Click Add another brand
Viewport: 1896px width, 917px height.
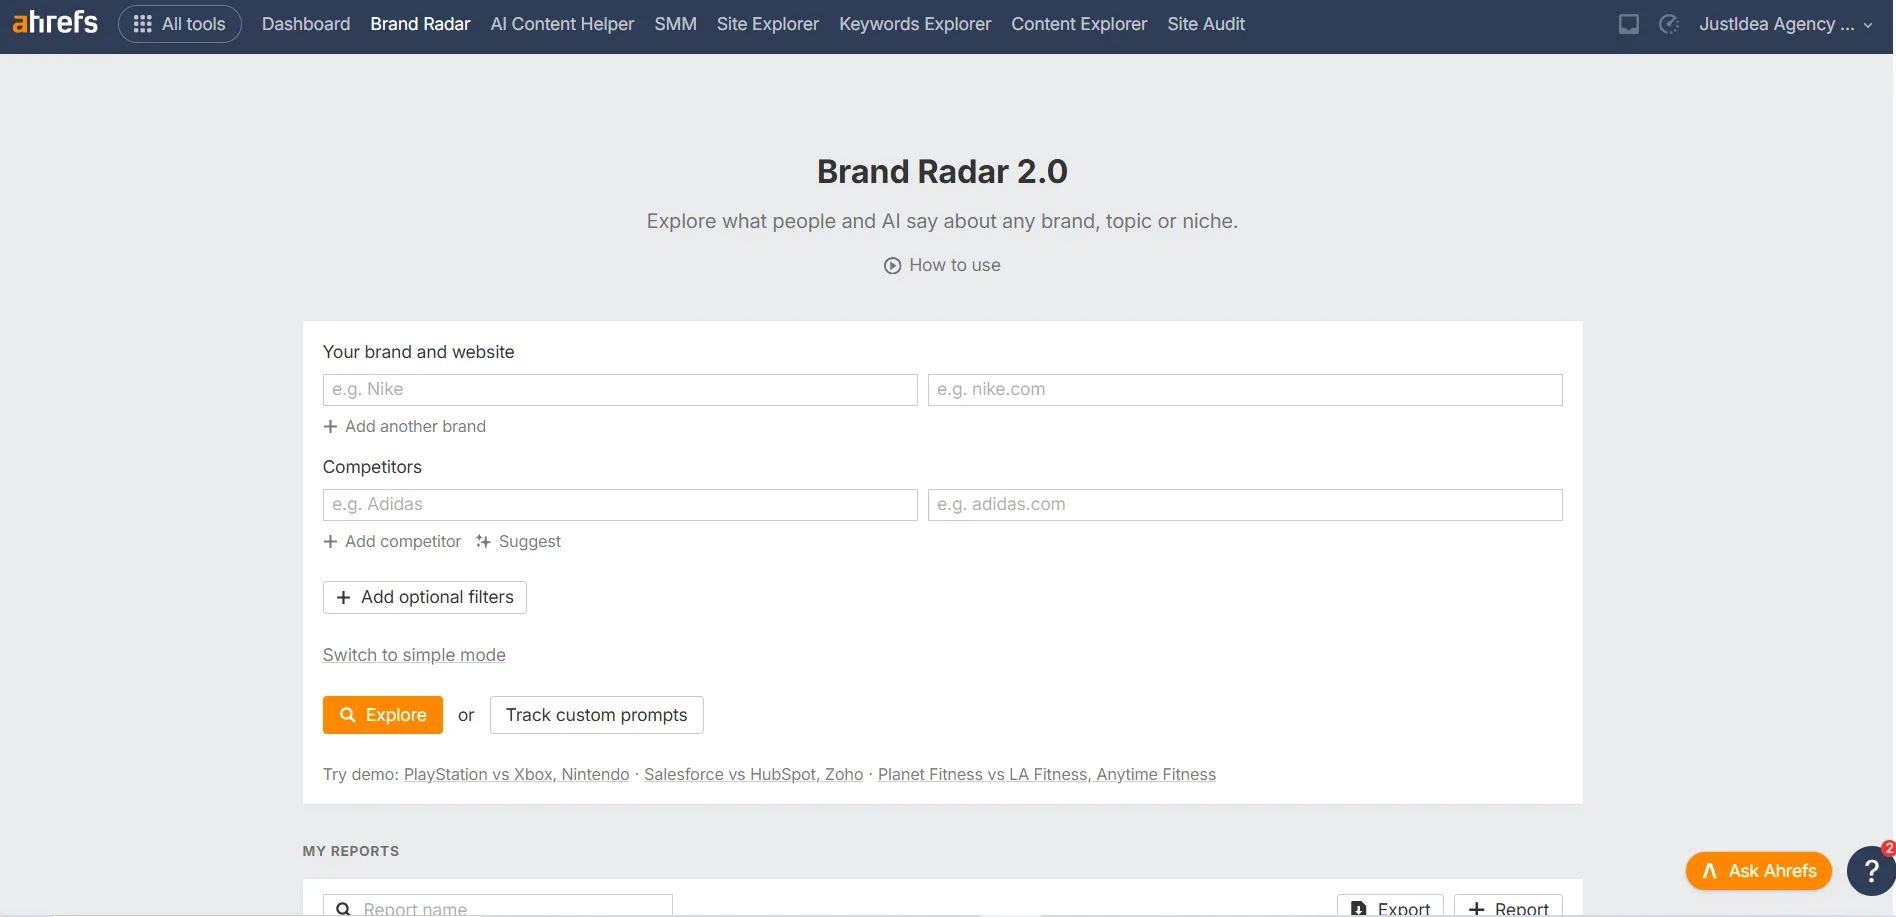[x=405, y=427]
